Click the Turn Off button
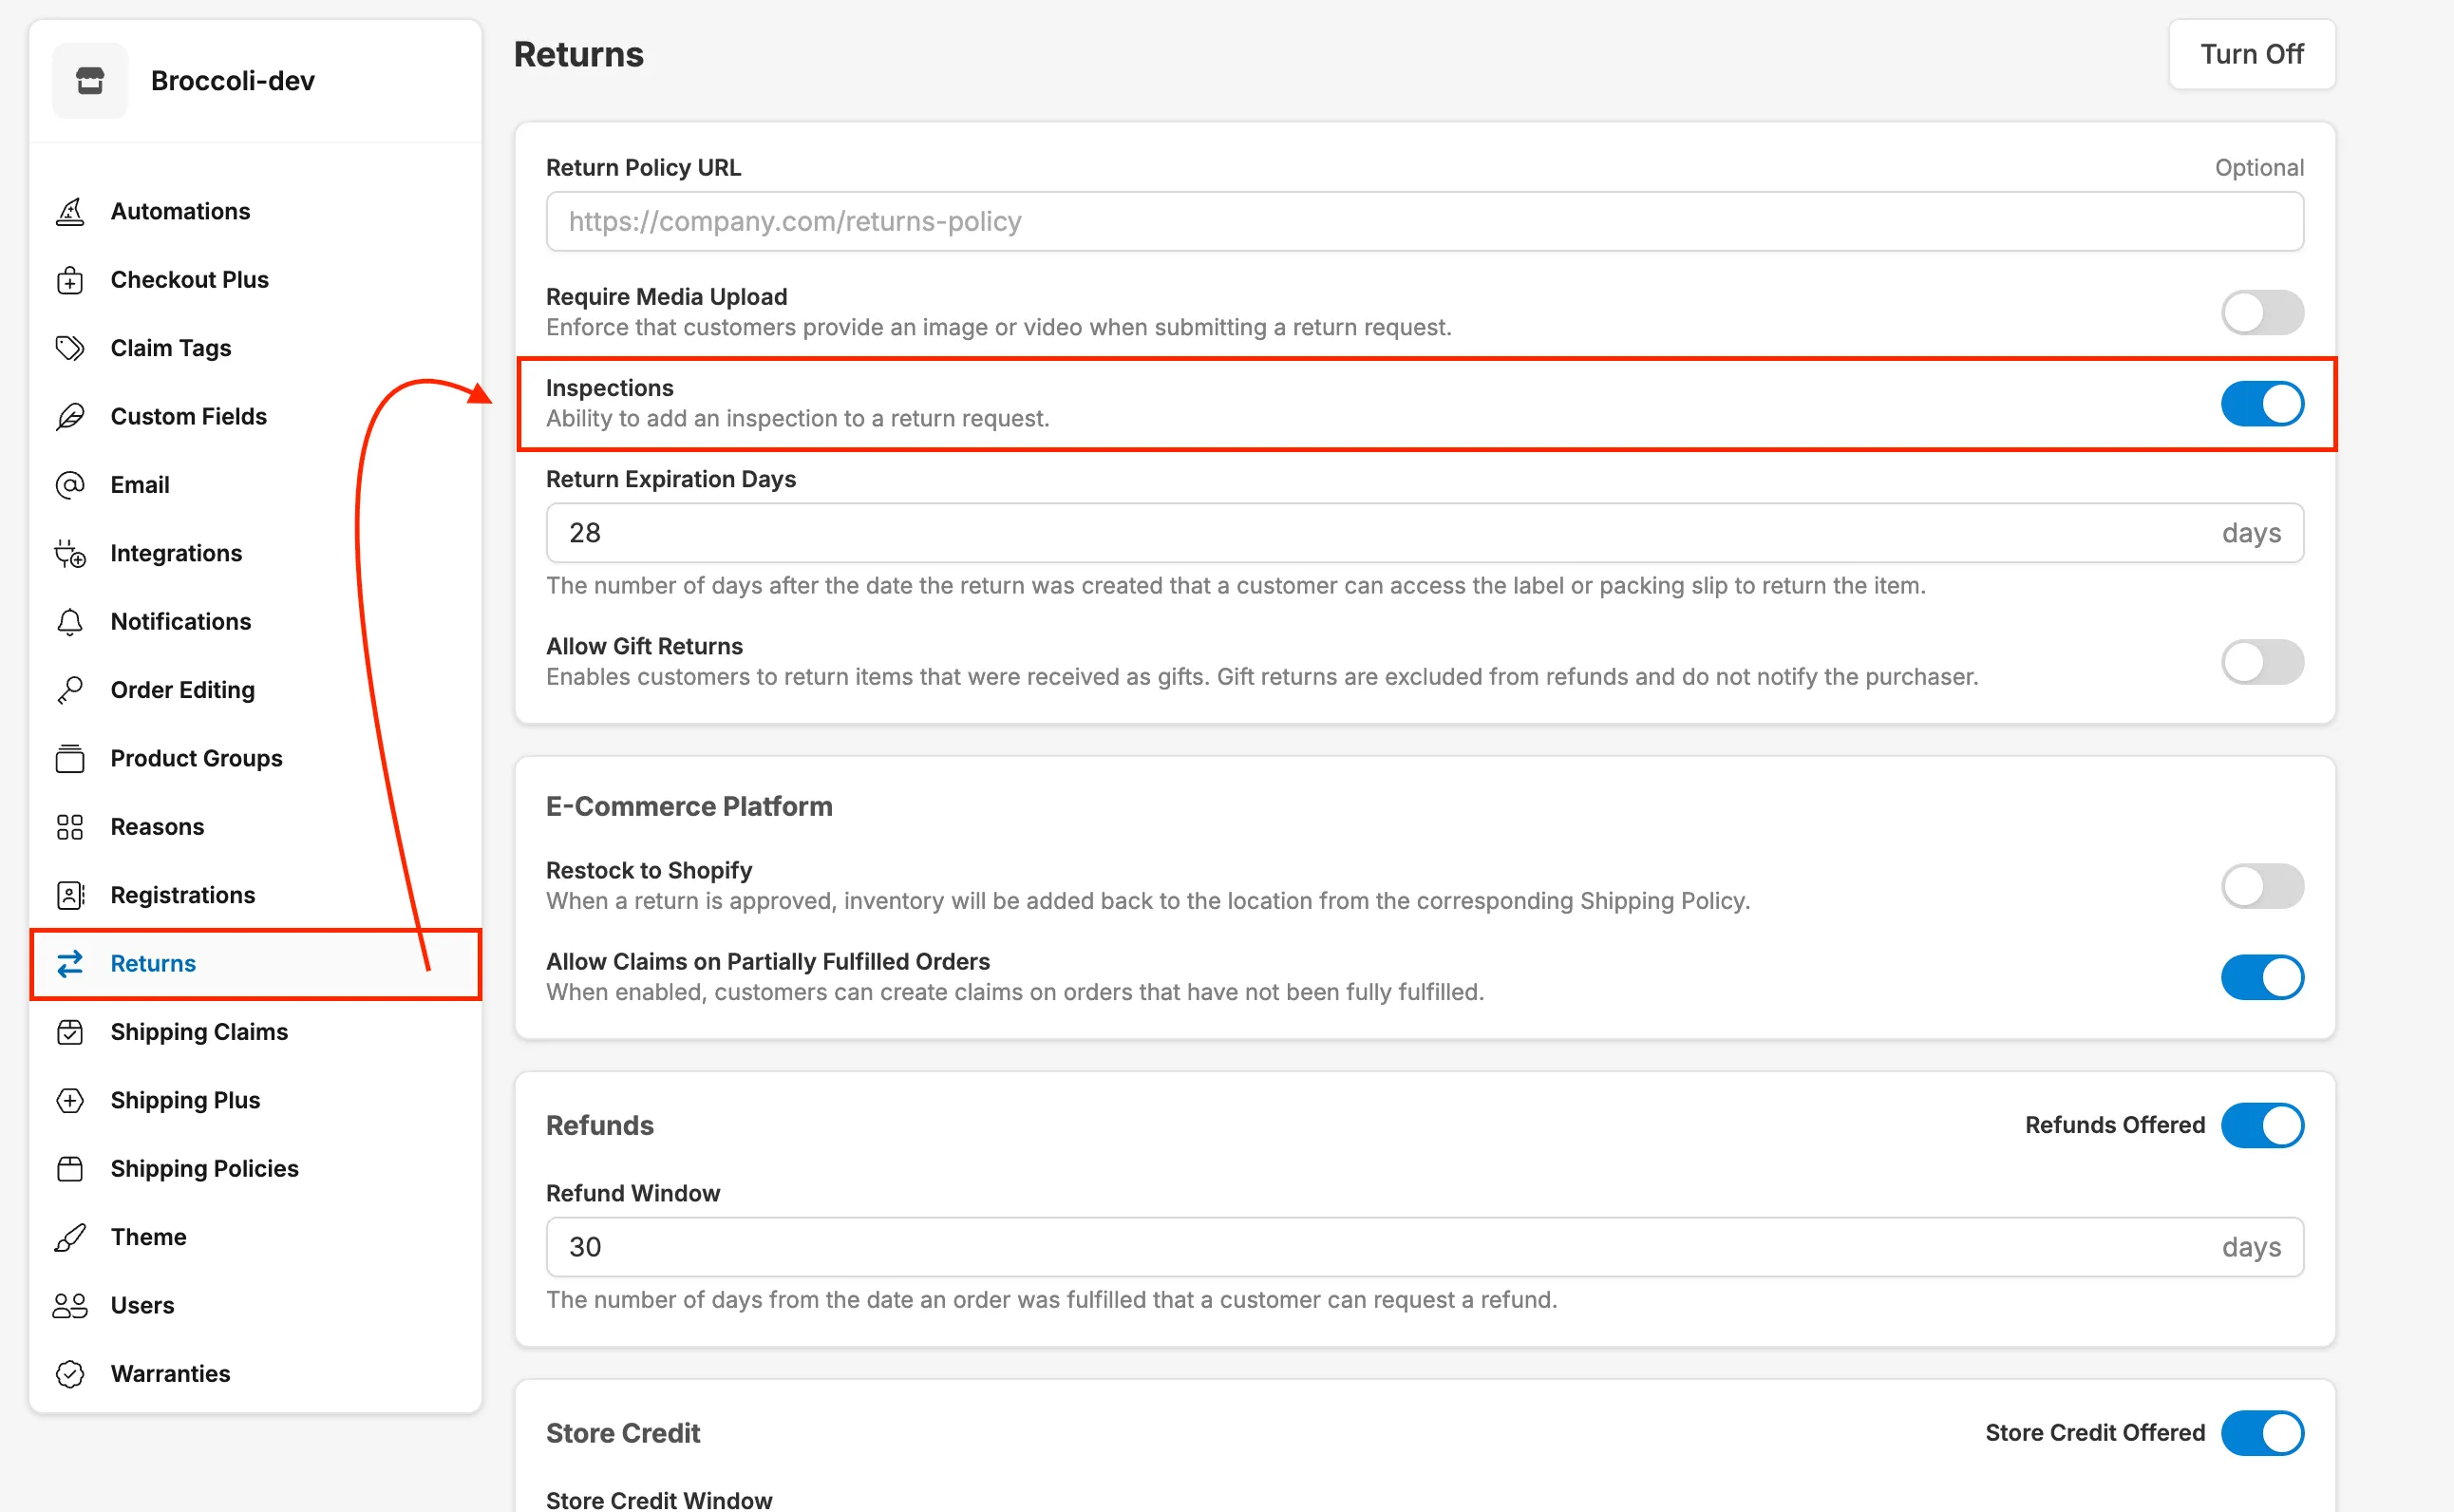2454x1512 pixels. tap(2250, 54)
